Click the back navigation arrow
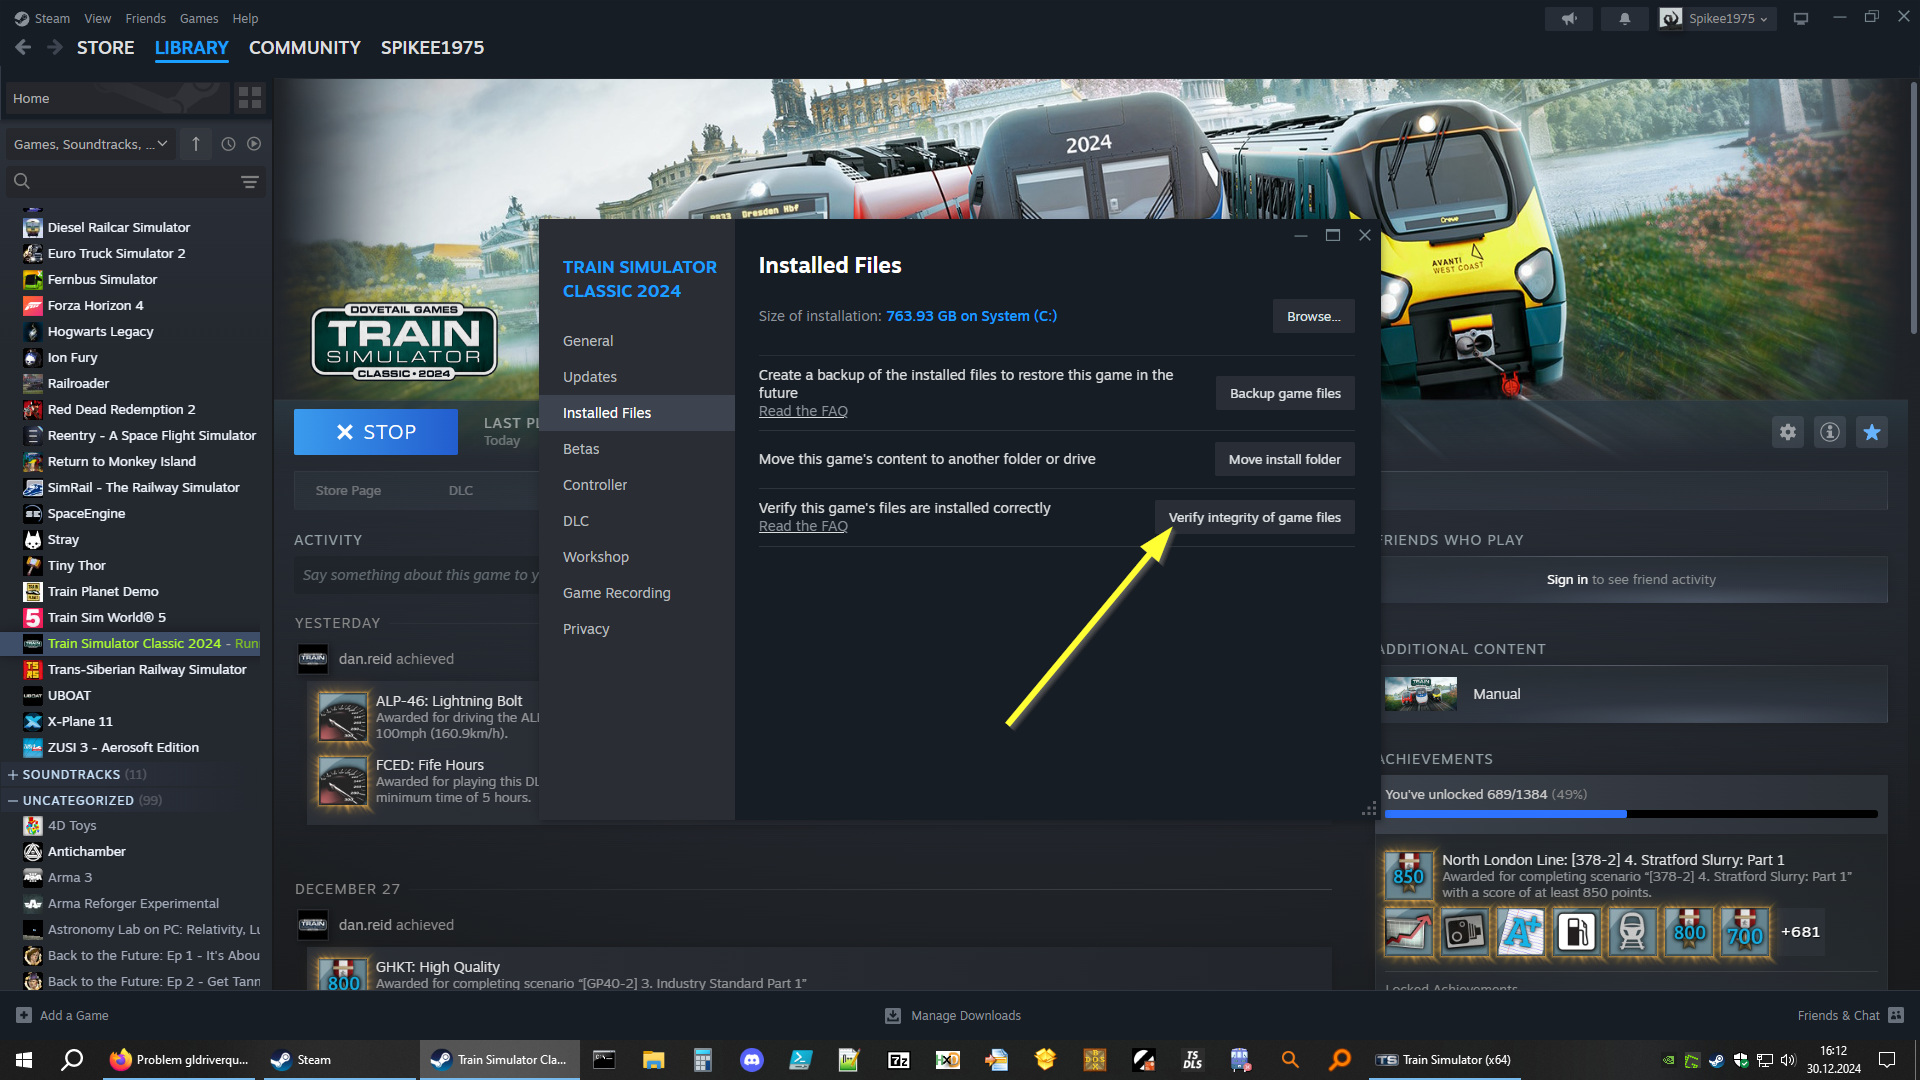The height and width of the screenshot is (1080, 1920). (x=23, y=47)
